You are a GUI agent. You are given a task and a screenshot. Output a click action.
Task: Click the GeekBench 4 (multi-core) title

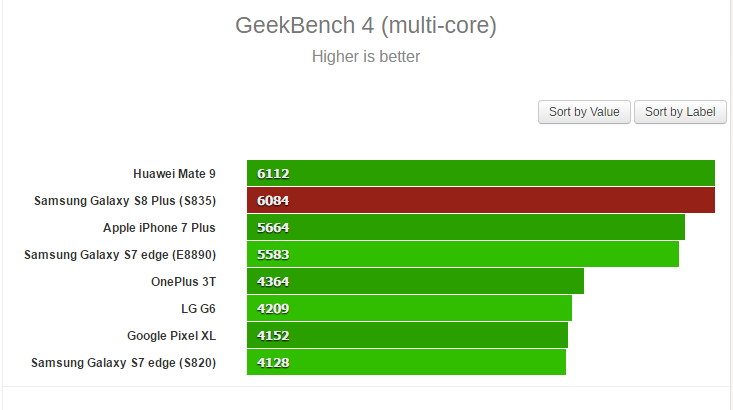coord(366,25)
